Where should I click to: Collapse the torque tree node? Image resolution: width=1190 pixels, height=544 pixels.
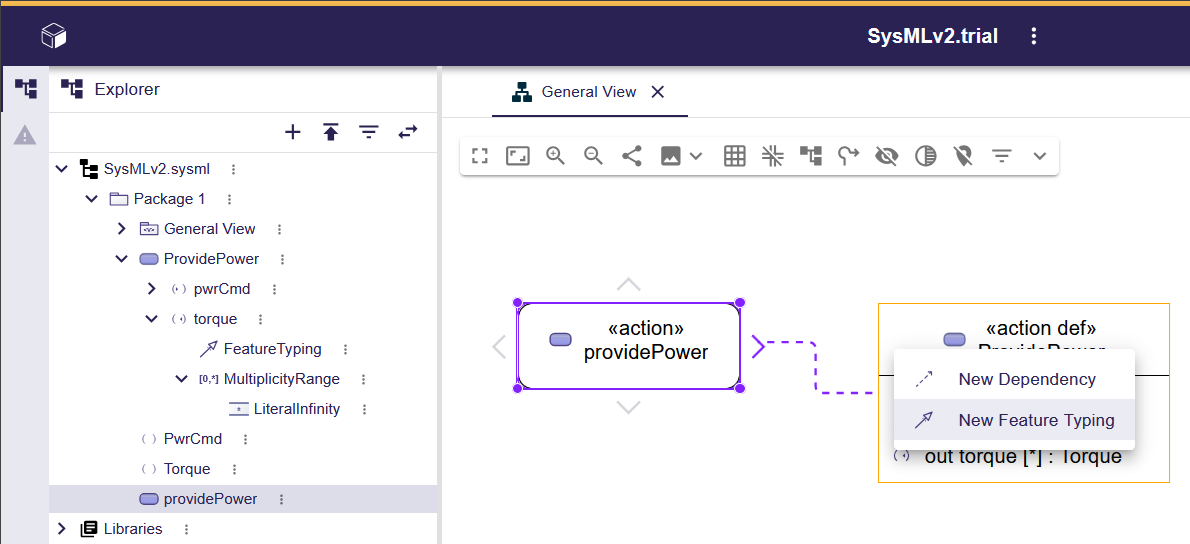coord(152,319)
